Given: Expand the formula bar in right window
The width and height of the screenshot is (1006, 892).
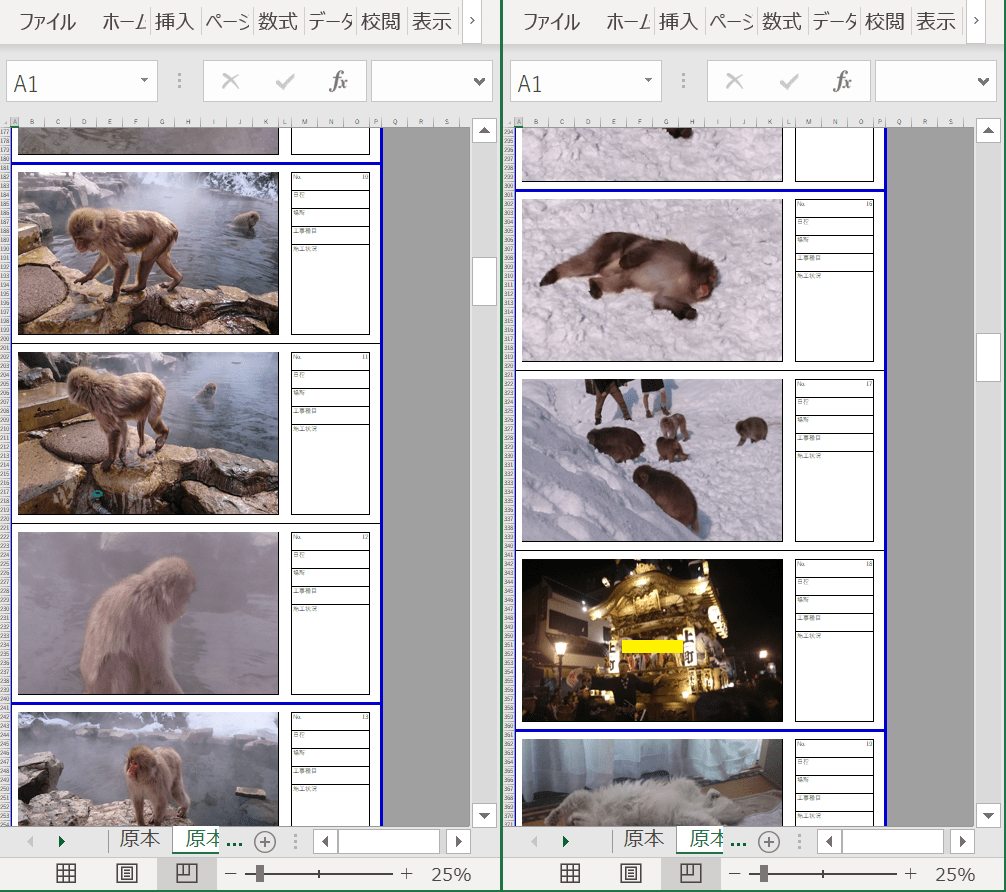Looking at the screenshot, I should tap(984, 81).
